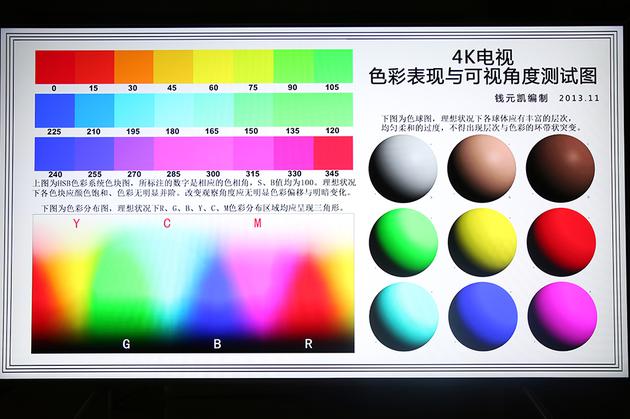Select the skin-tone sphere
Image resolution: width=630 pixels, height=419 pixels.
[x=481, y=168]
